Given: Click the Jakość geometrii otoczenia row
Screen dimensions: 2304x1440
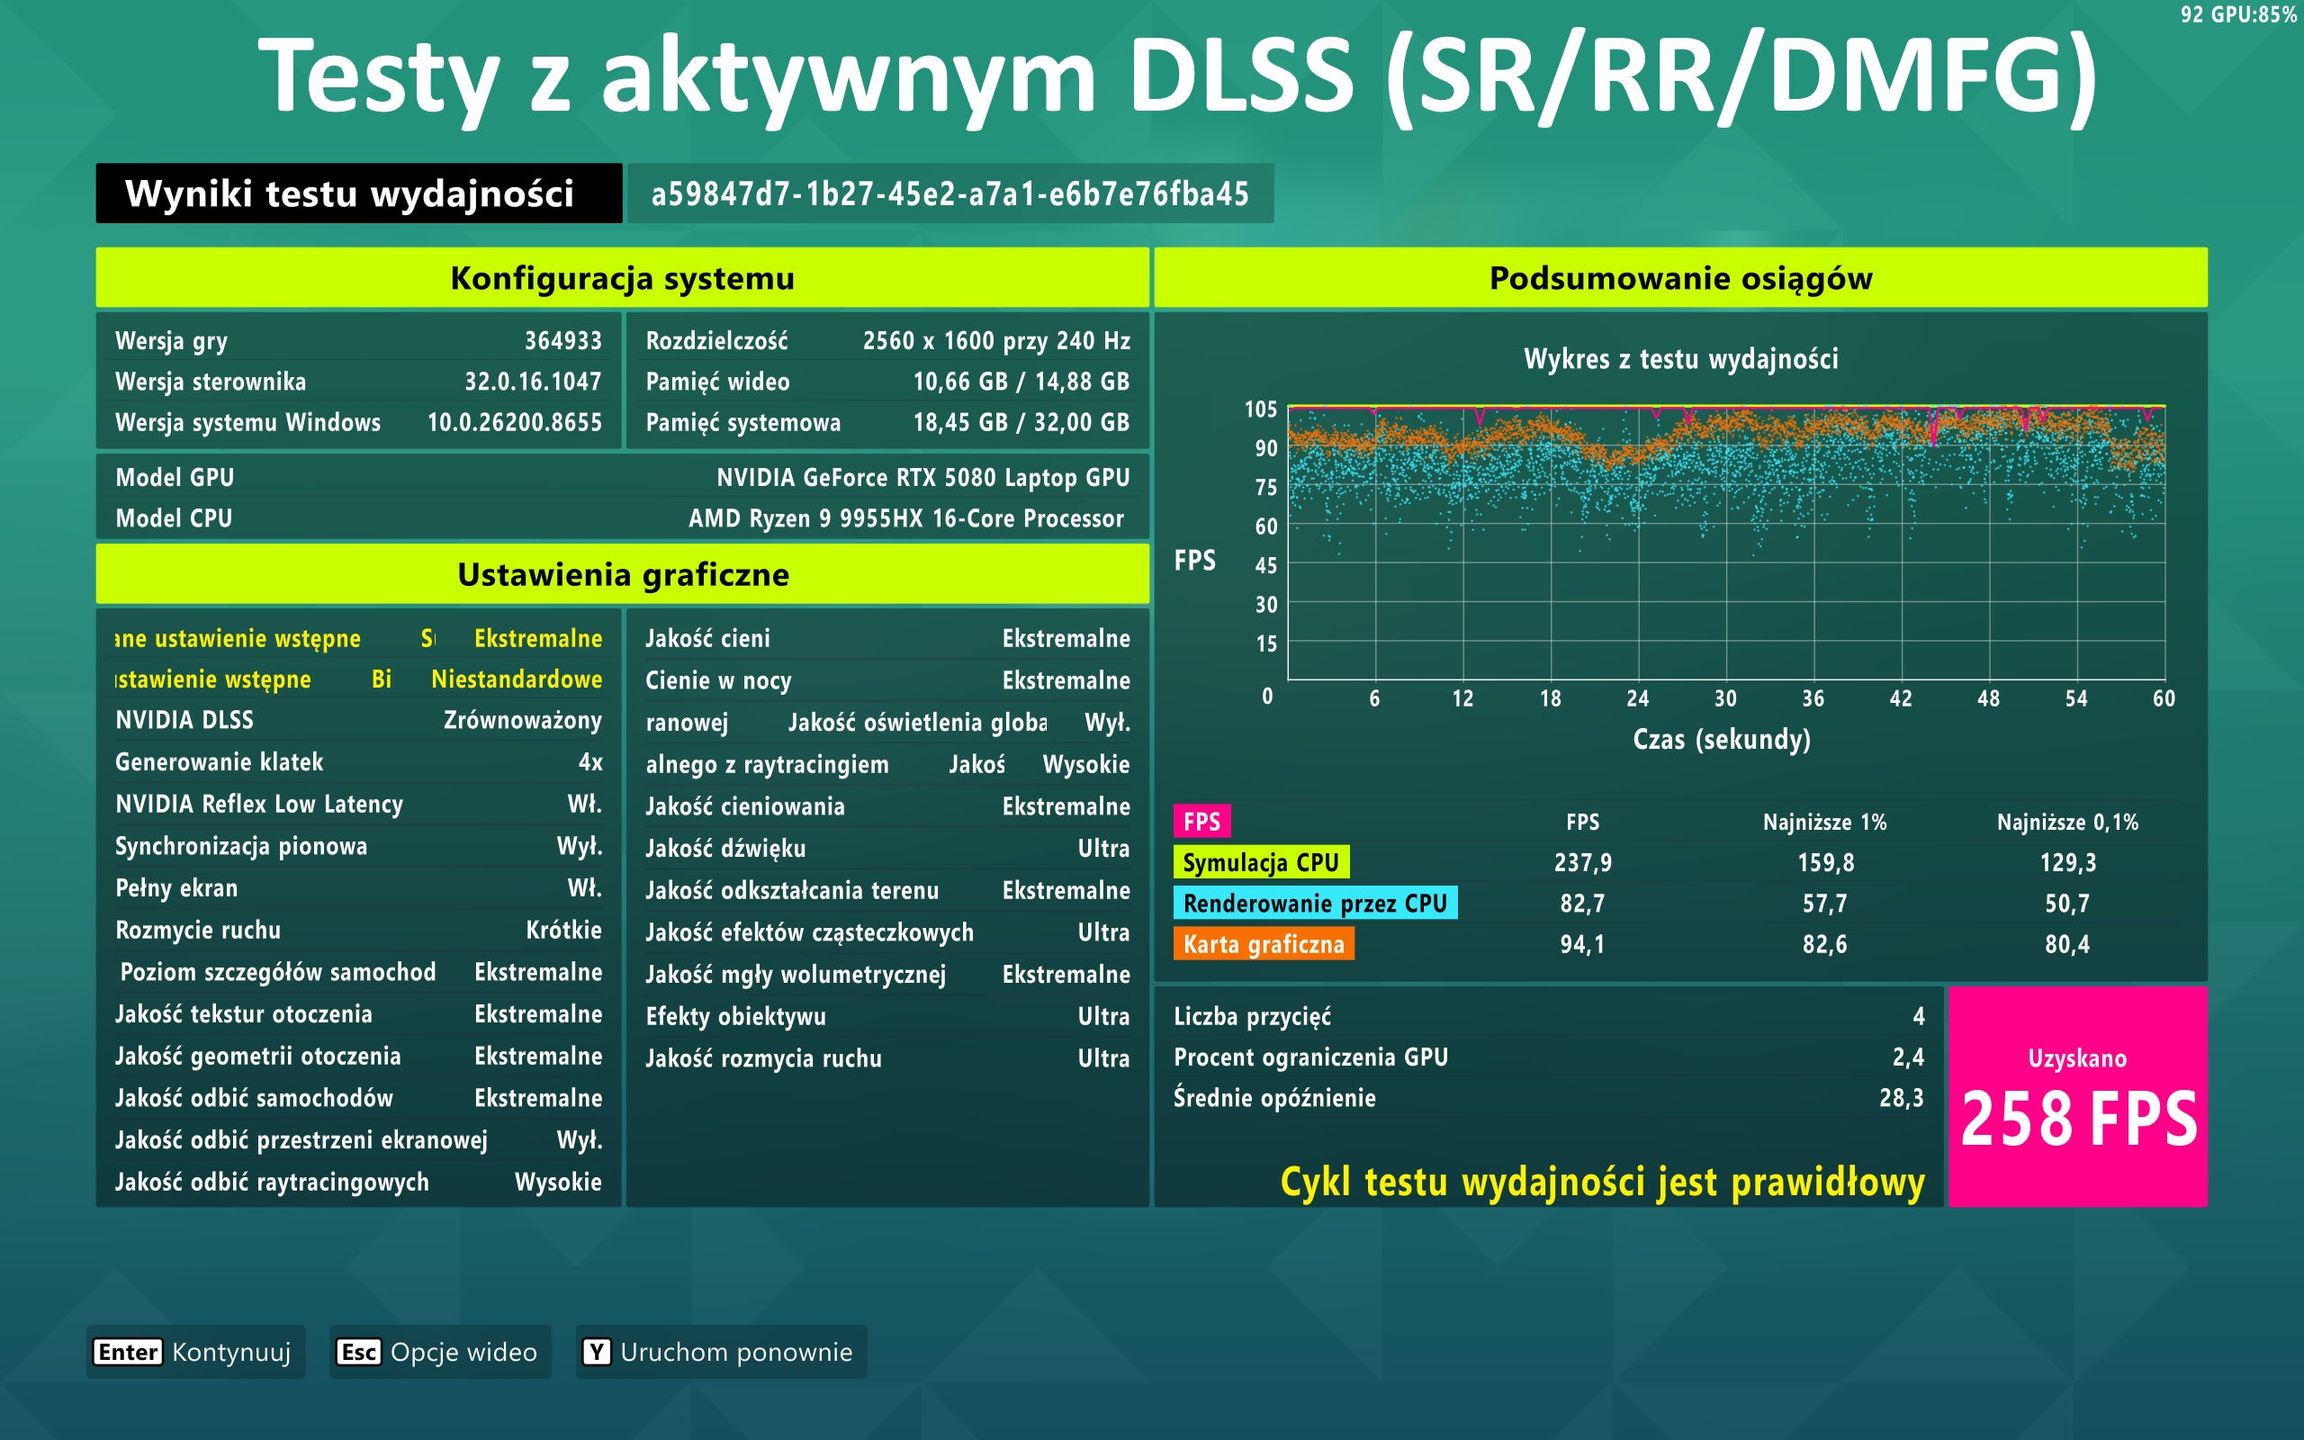Looking at the screenshot, I should [359, 1056].
